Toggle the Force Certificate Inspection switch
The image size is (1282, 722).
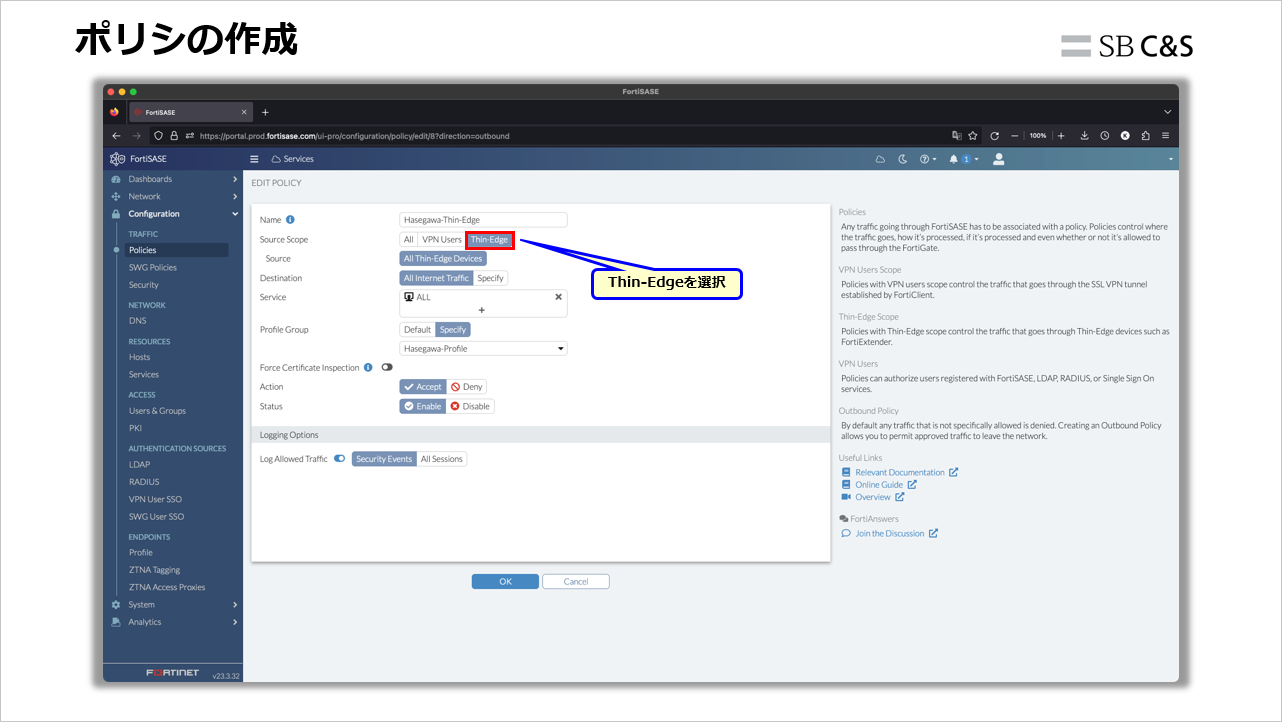387,366
